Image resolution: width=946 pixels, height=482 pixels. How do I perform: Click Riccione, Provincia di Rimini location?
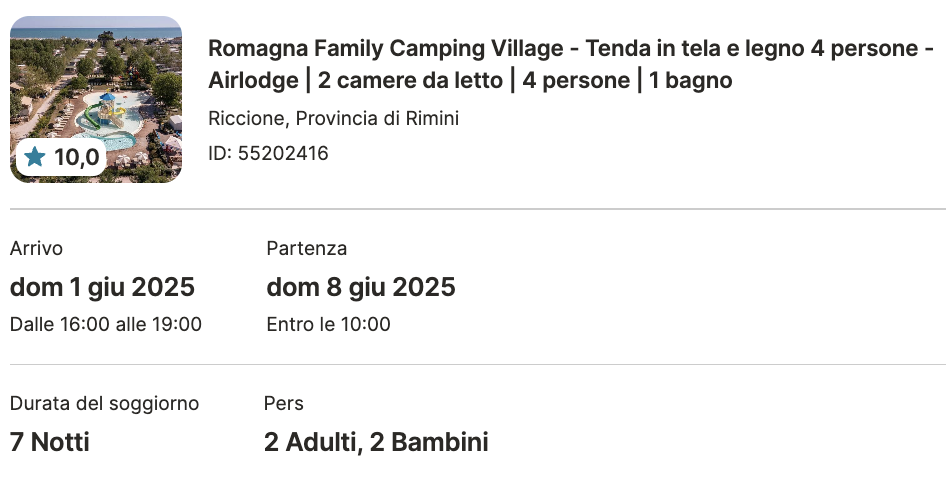pyautogui.click(x=334, y=118)
